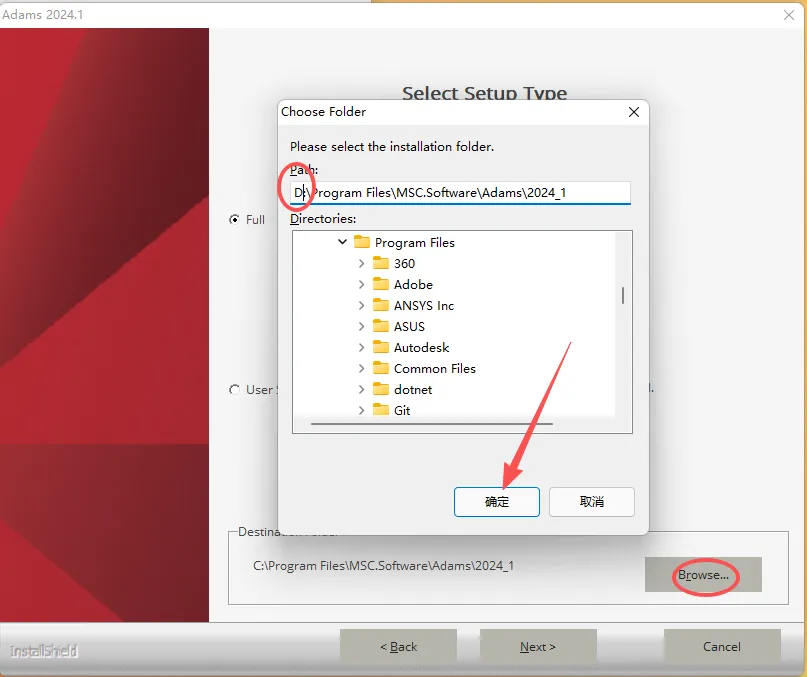Cancel folder selection with 取消 button

click(592, 501)
